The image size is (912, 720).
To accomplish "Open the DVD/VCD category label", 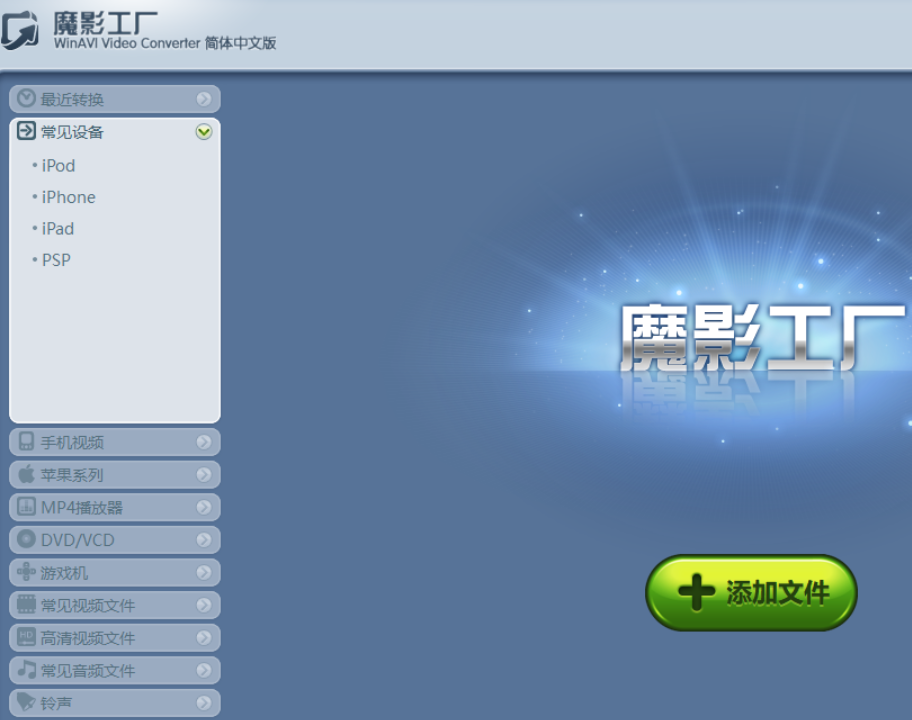I will coord(77,540).
